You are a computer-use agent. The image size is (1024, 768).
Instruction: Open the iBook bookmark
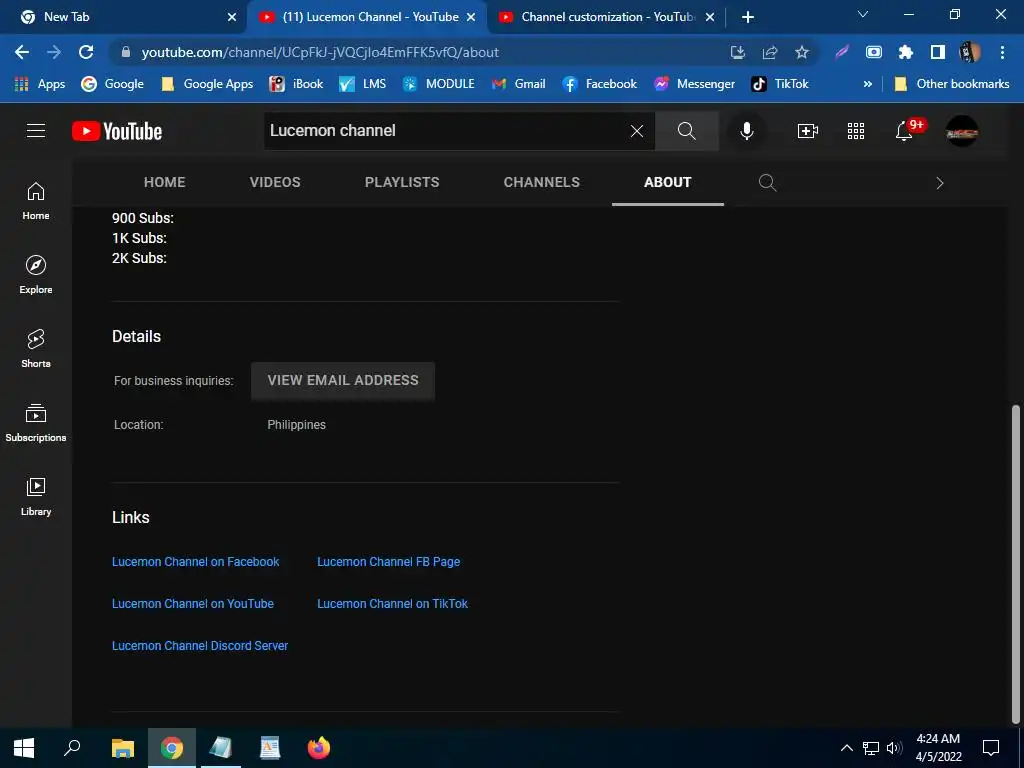click(296, 84)
